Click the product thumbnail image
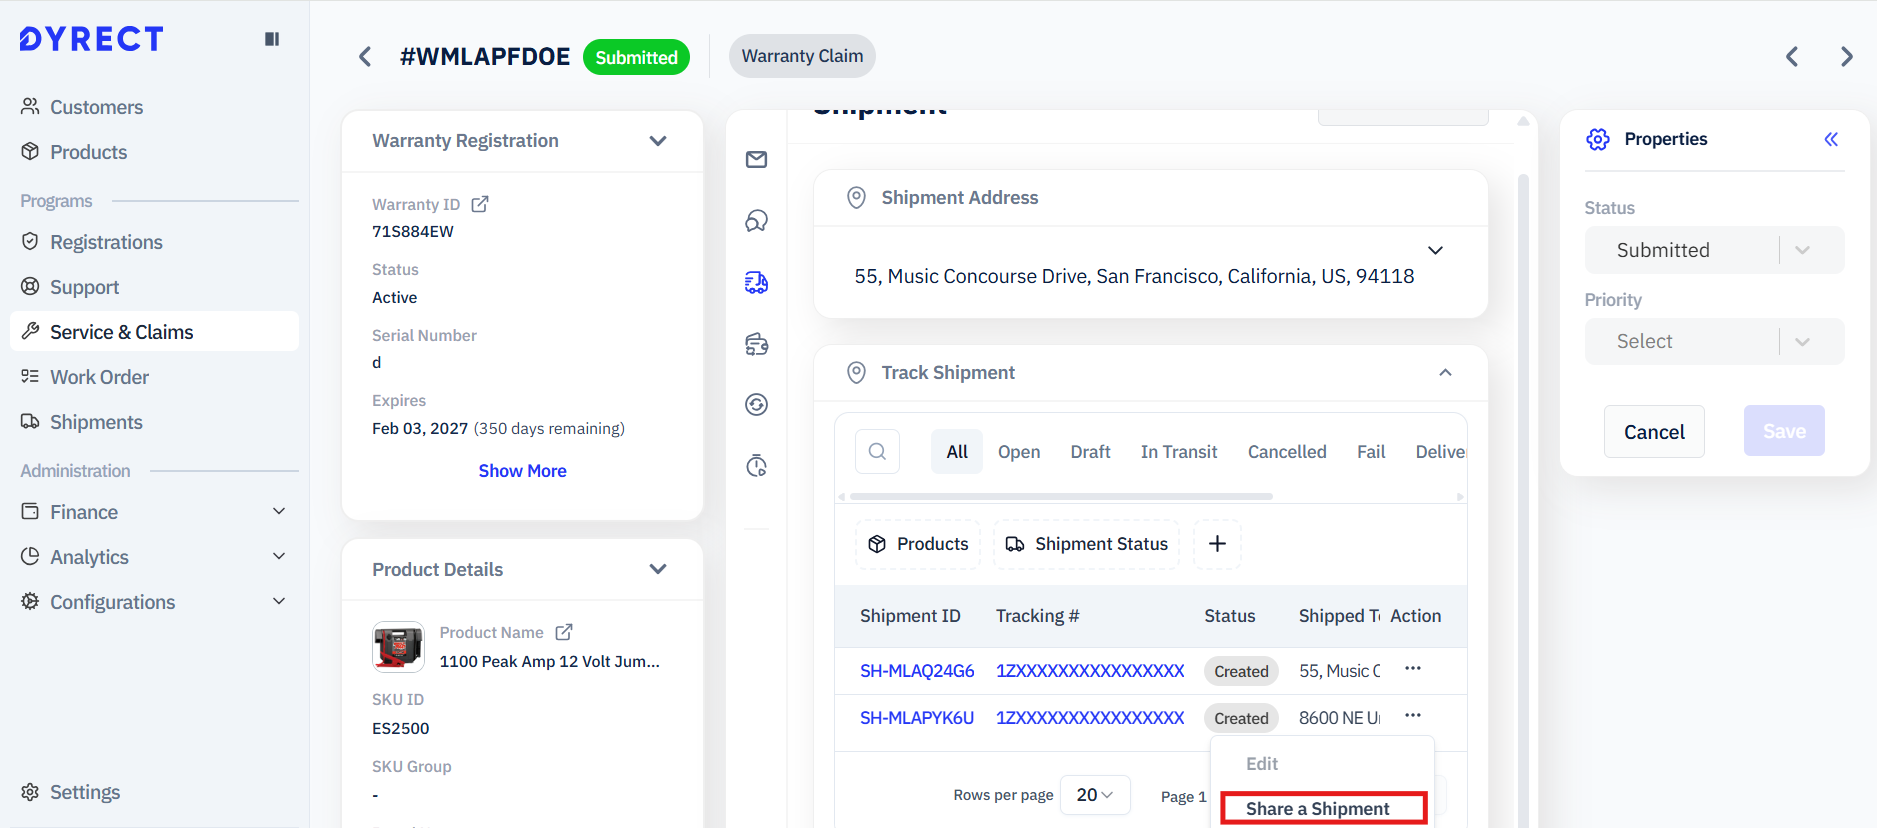 [x=398, y=647]
